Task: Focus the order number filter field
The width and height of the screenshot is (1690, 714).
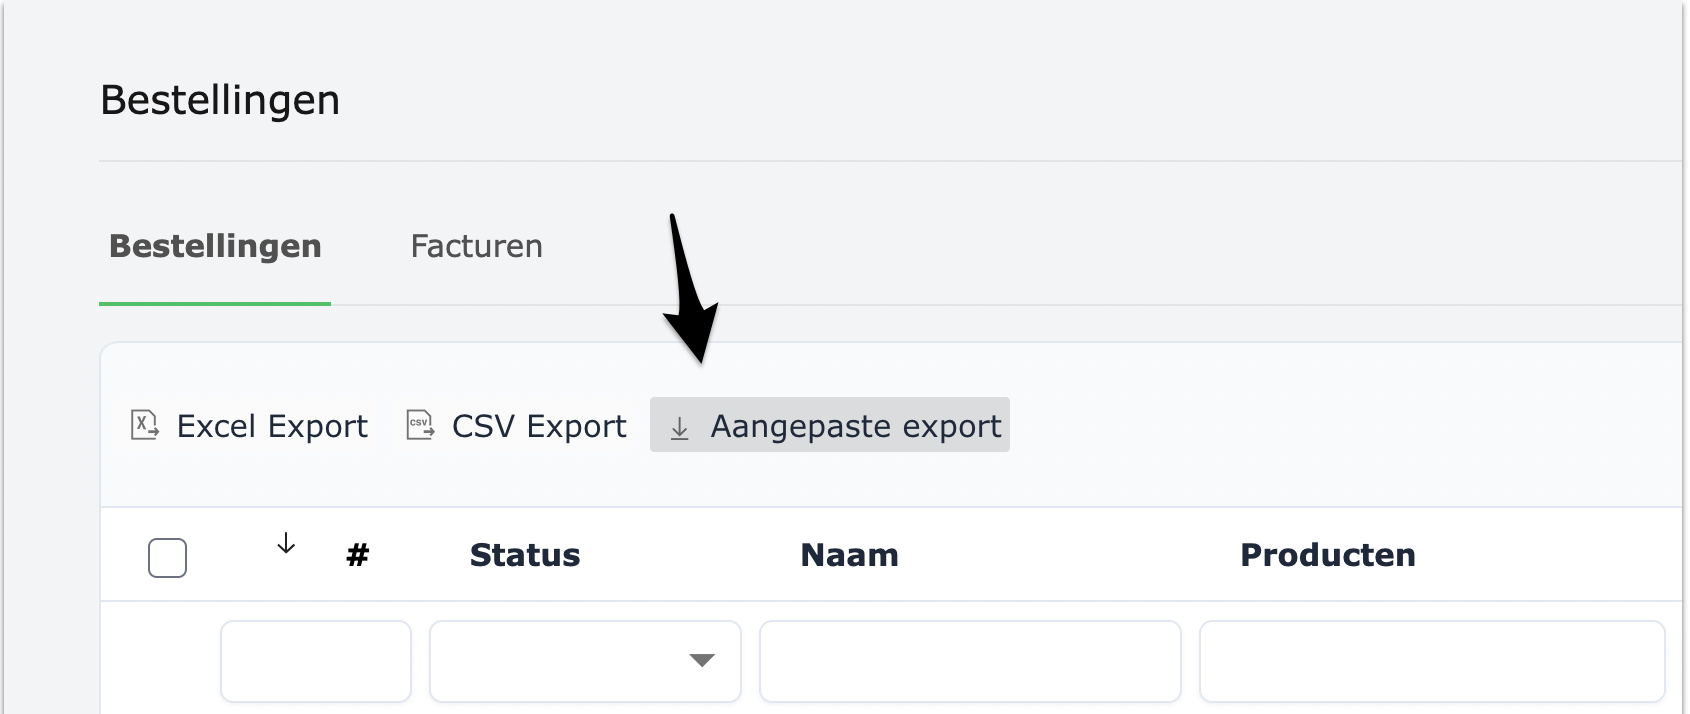Action: (316, 661)
